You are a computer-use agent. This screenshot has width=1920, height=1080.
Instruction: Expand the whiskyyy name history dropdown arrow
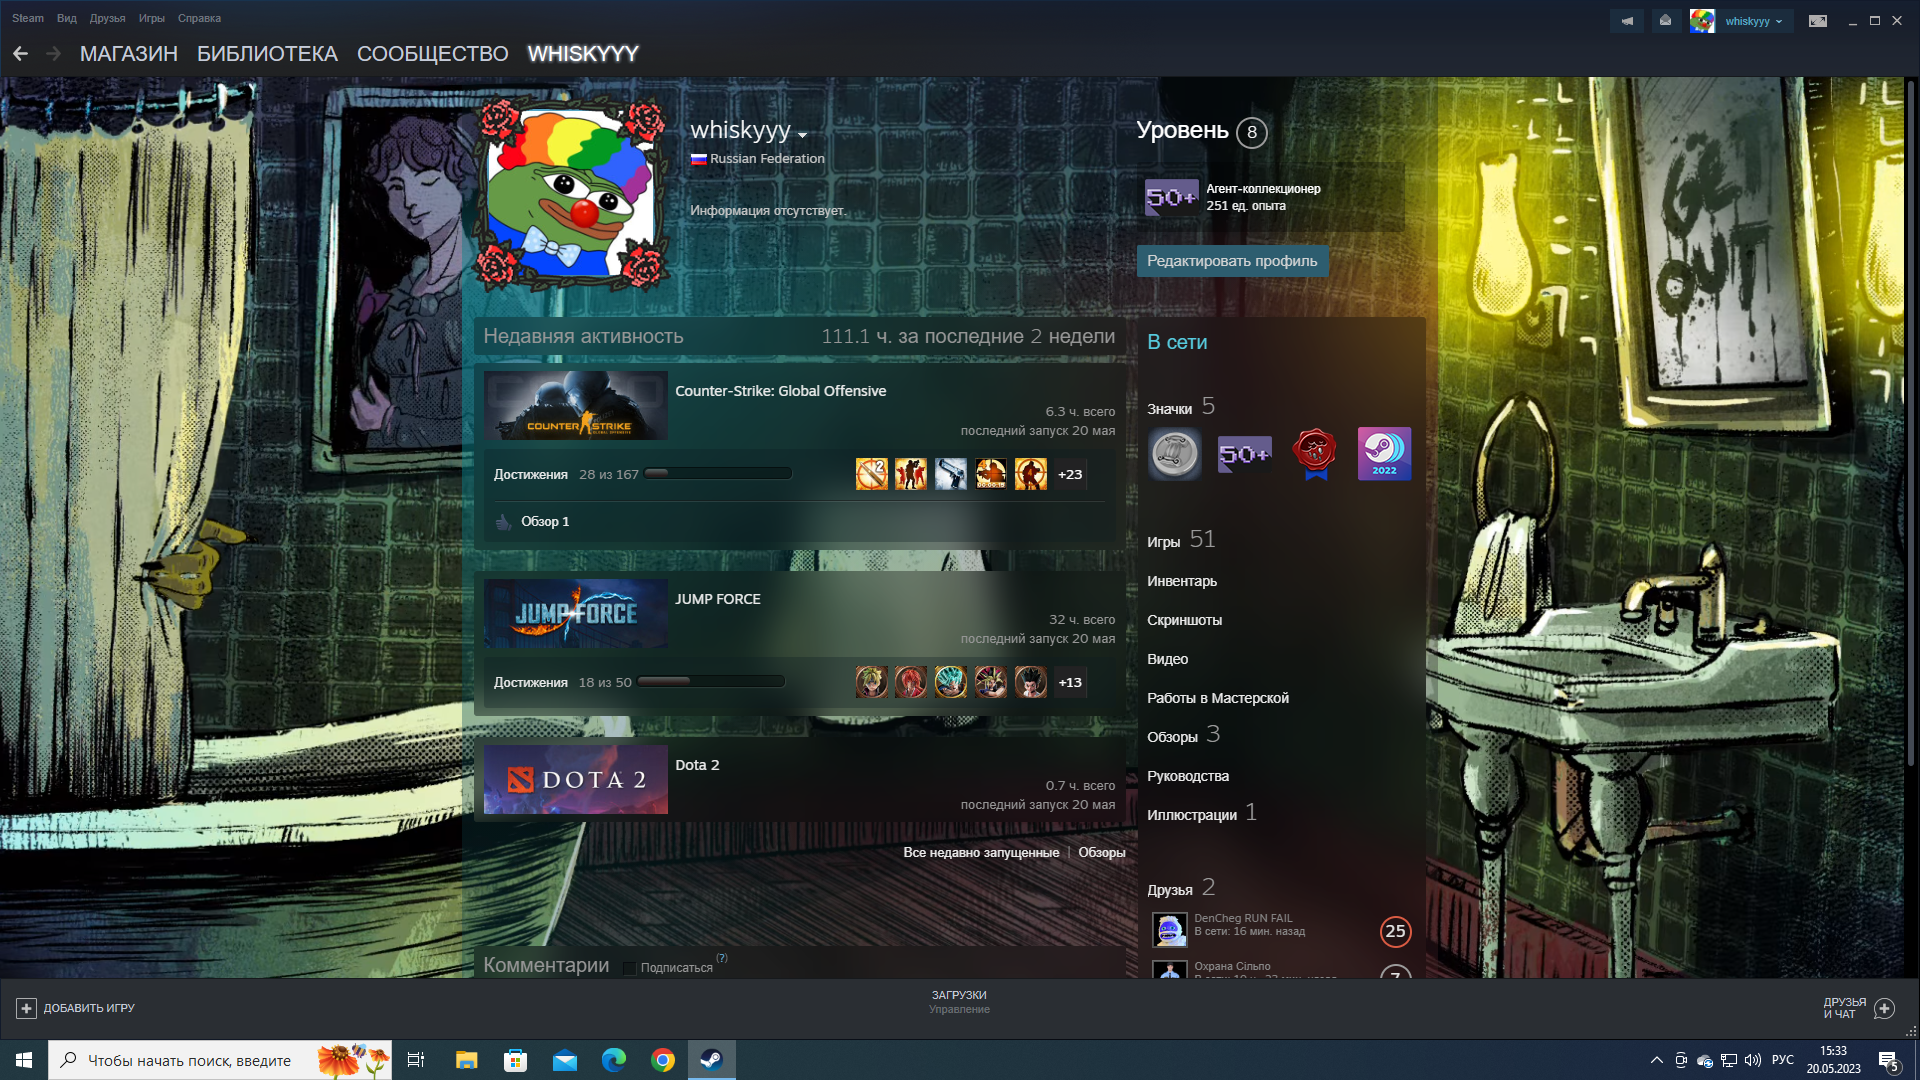(x=802, y=135)
